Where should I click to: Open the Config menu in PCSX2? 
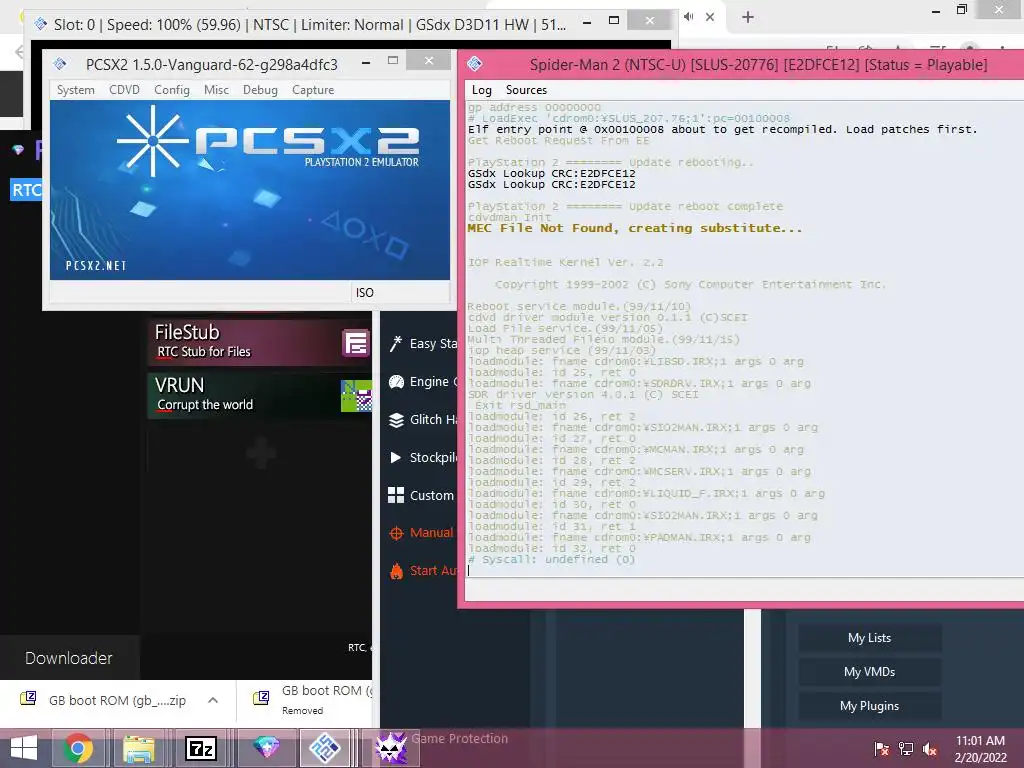(172, 89)
